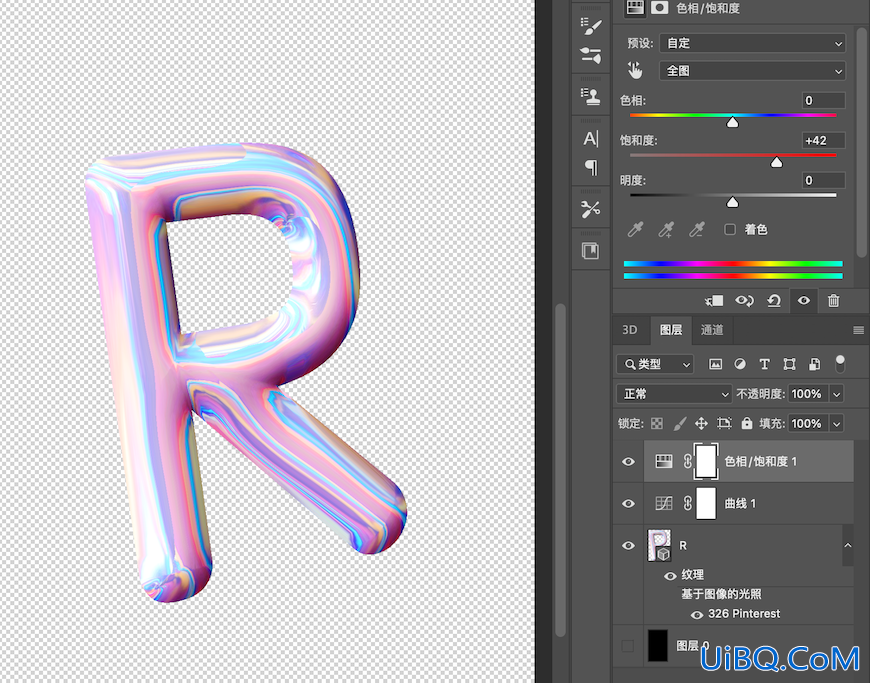The height and width of the screenshot is (683, 870).
Task: Pick the add-to-sample eyedropper
Action: (666, 229)
